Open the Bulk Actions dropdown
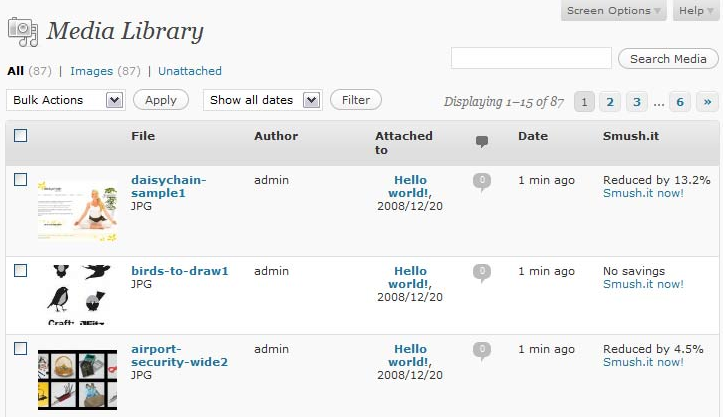Viewport: 723px width, 417px height. 65,100
